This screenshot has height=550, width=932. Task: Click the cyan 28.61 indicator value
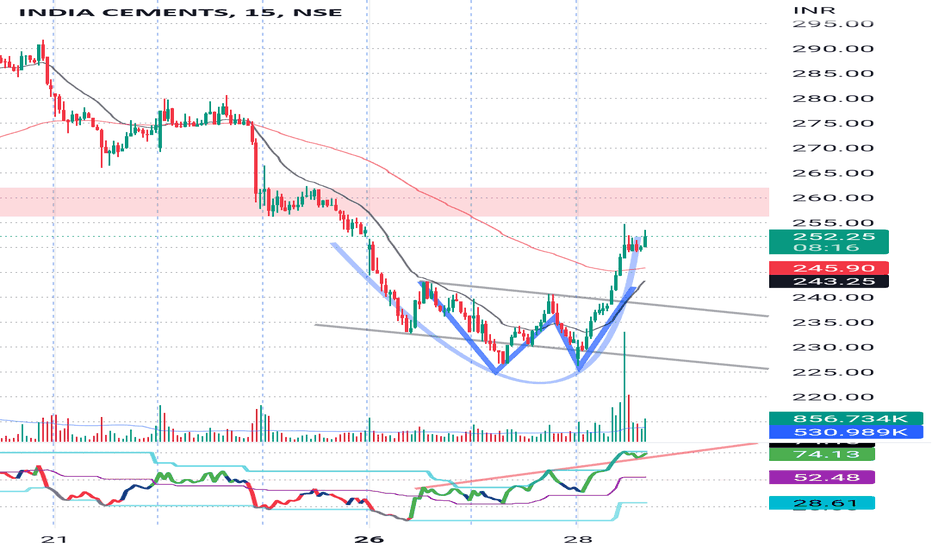[x=821, y=503]
